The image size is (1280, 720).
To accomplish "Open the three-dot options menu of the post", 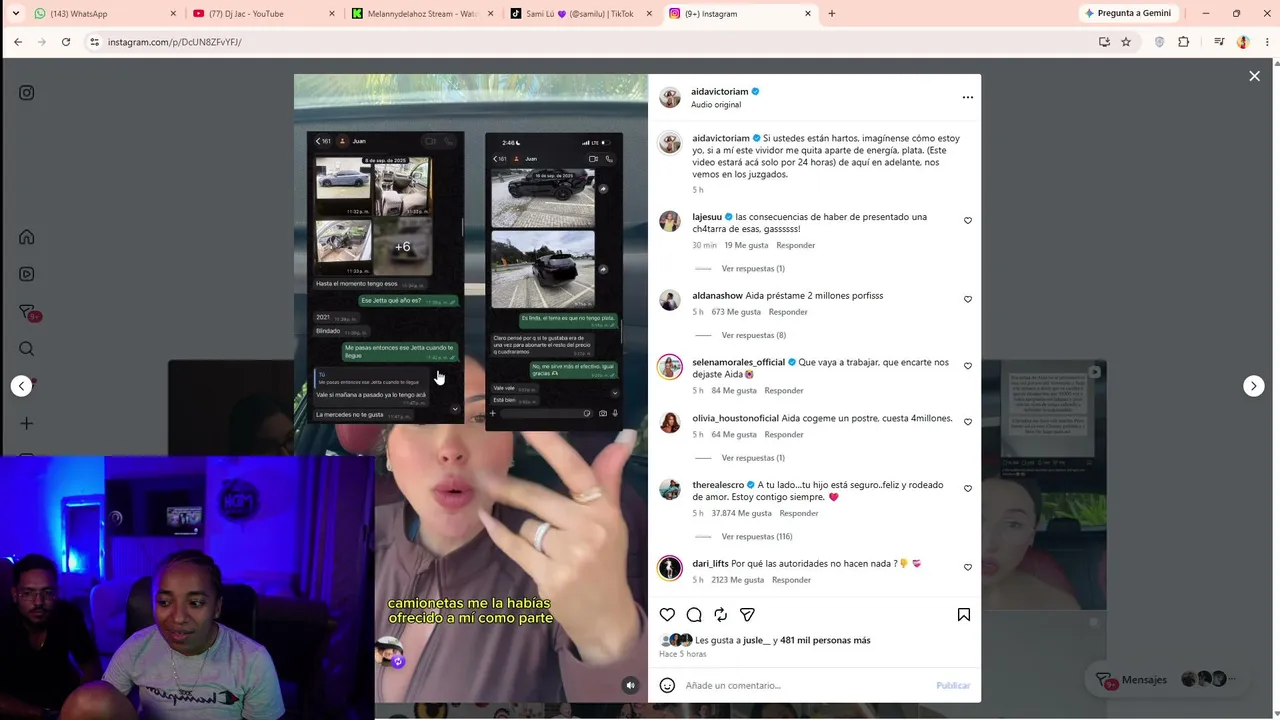I will 967,97.
